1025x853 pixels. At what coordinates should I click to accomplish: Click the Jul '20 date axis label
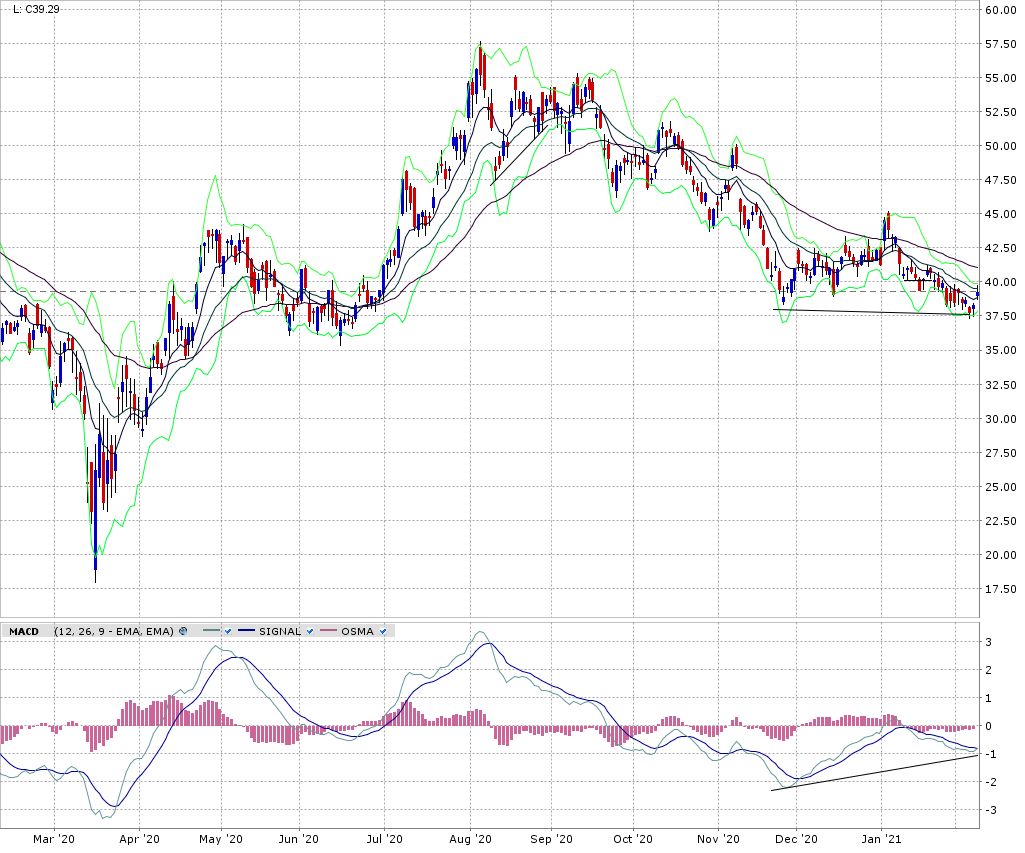pyautogui.click(x=384, y=839)
